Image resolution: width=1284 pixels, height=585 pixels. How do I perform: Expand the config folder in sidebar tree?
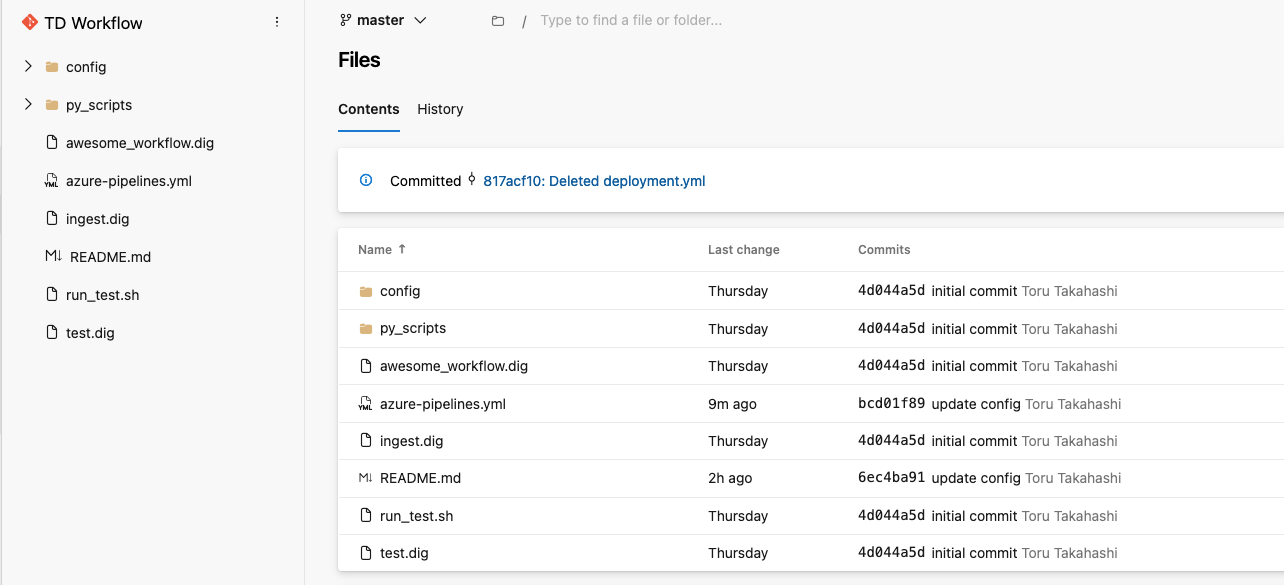point(28,67)
